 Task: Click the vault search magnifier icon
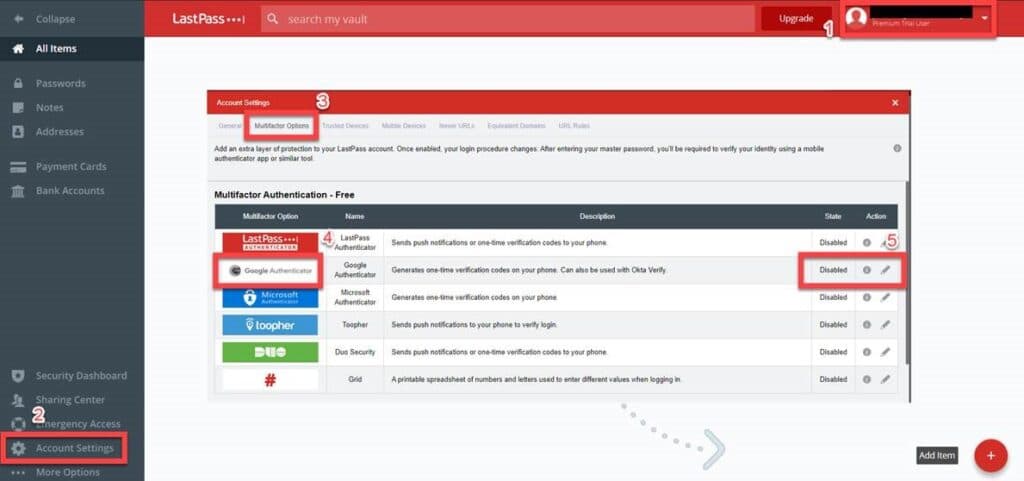[x=274, y=19]
